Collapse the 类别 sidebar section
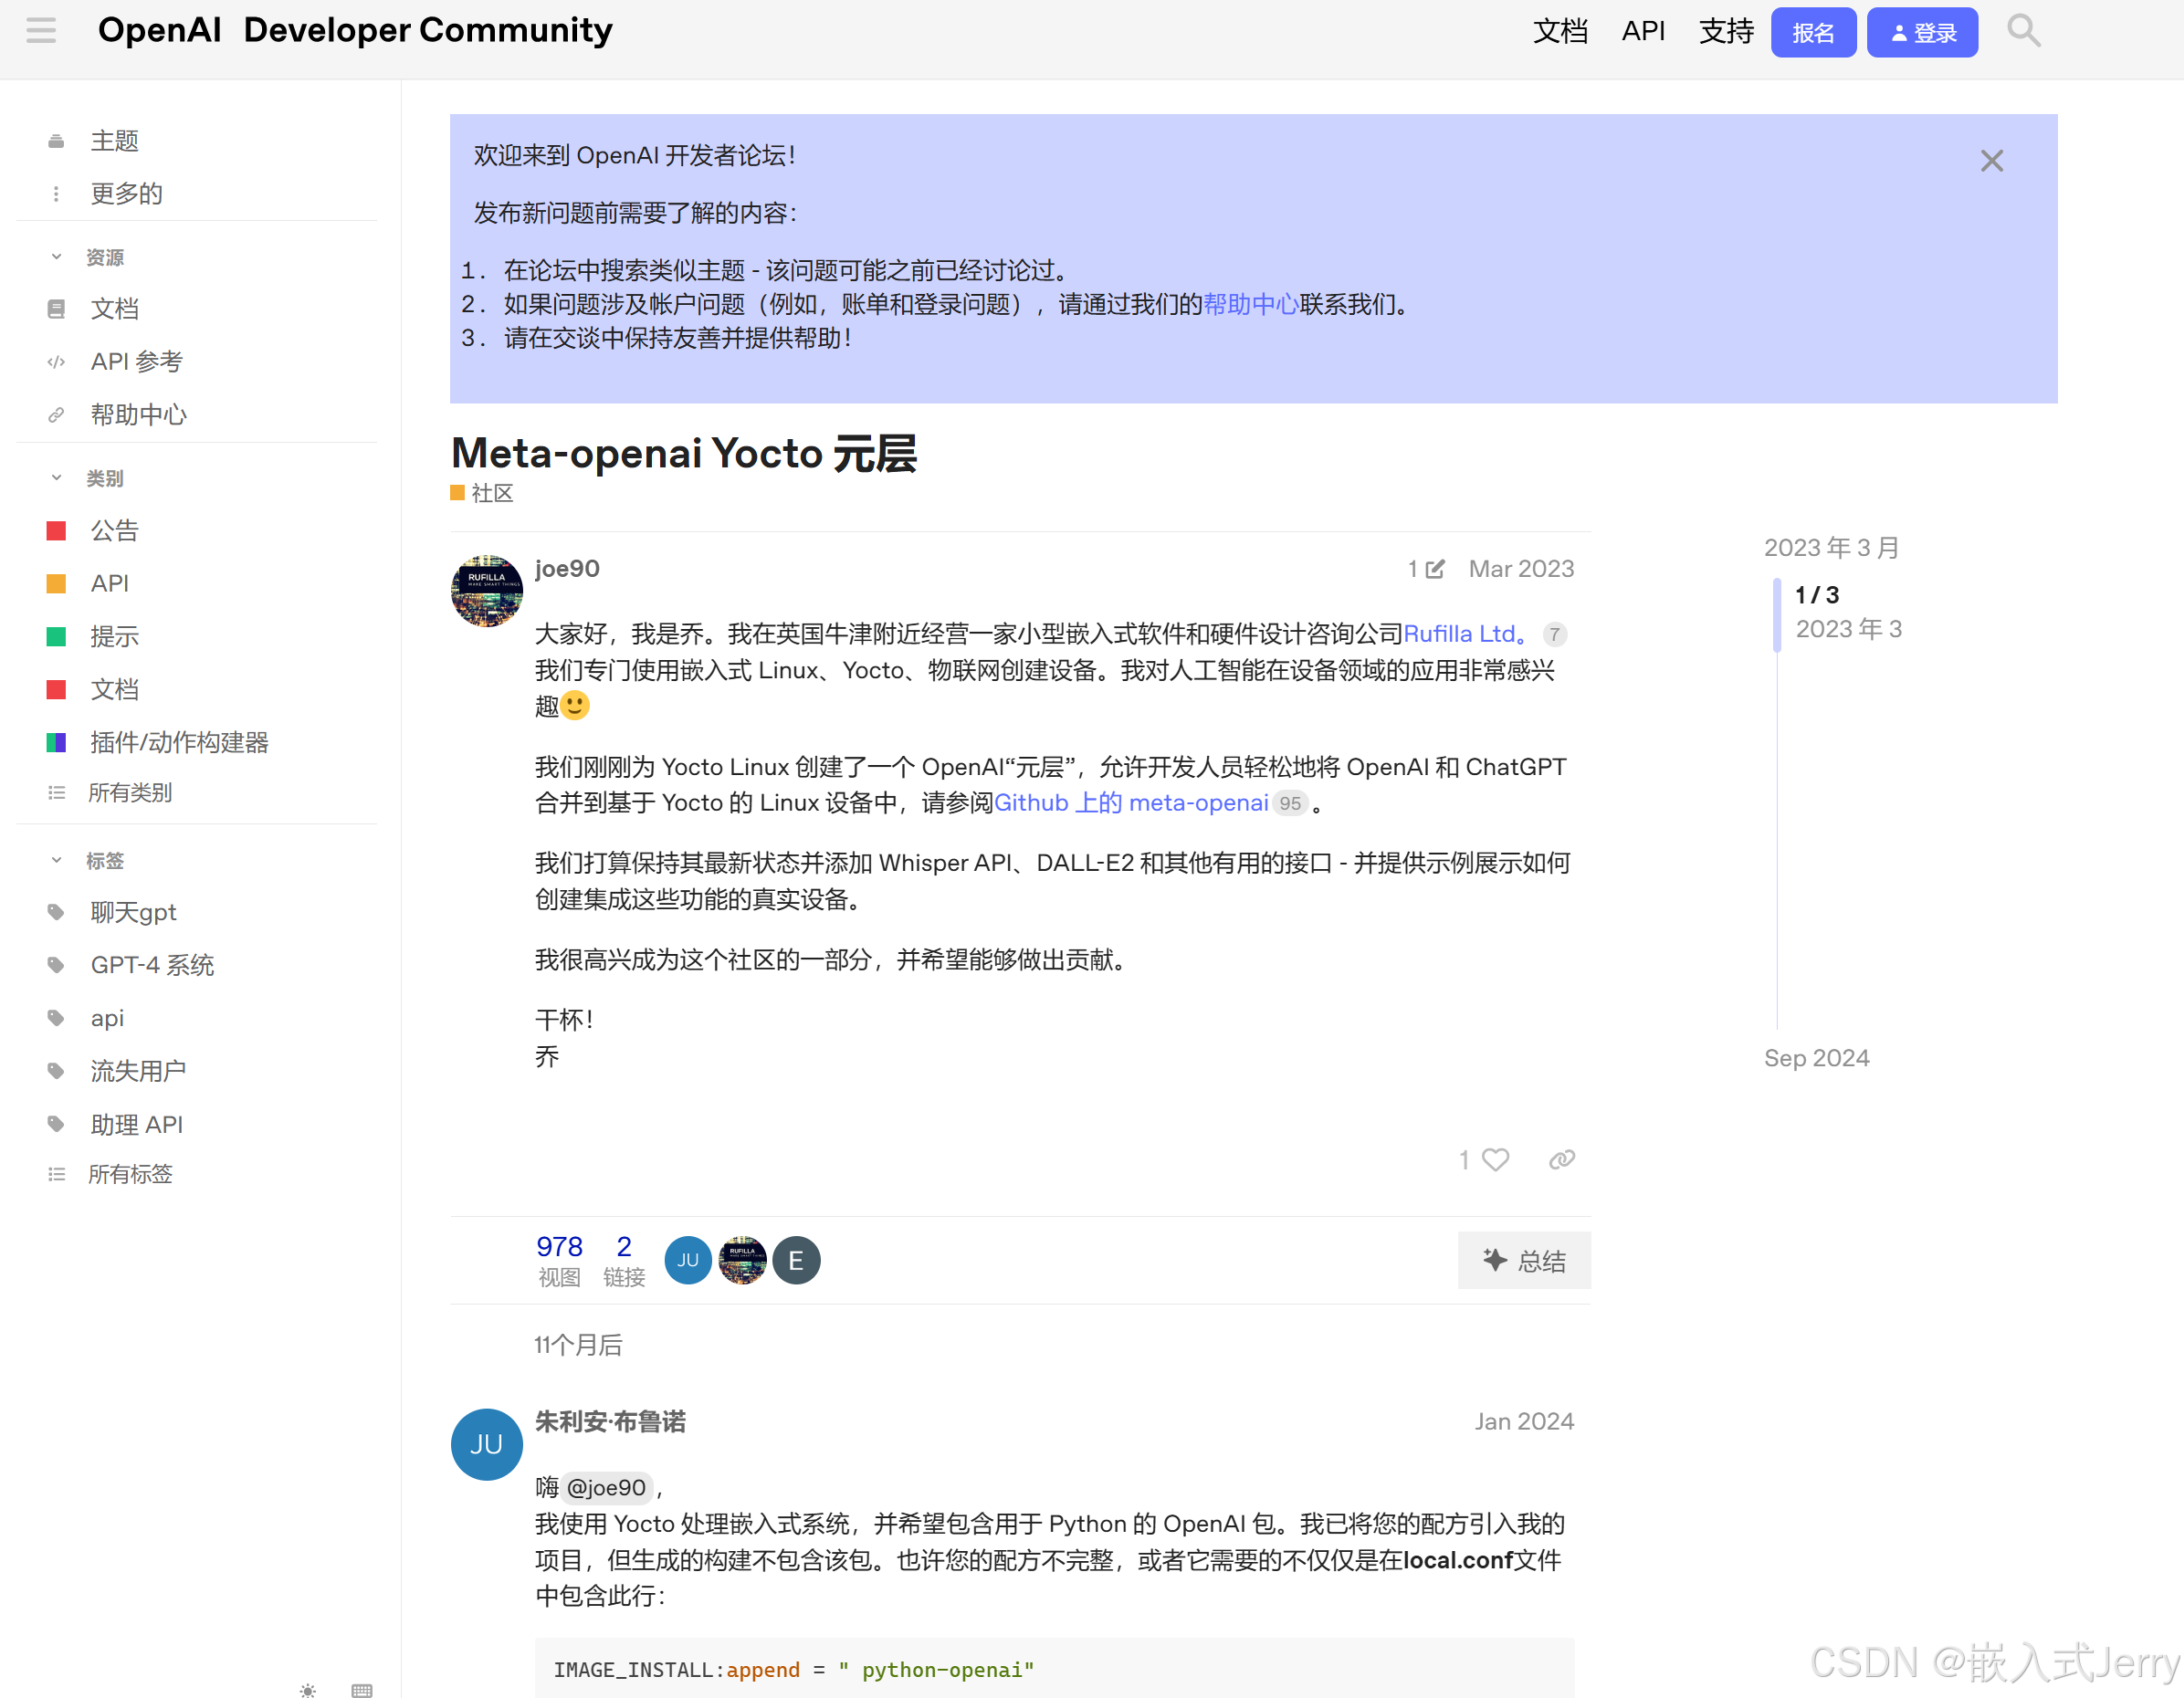 tap(56, 477)
